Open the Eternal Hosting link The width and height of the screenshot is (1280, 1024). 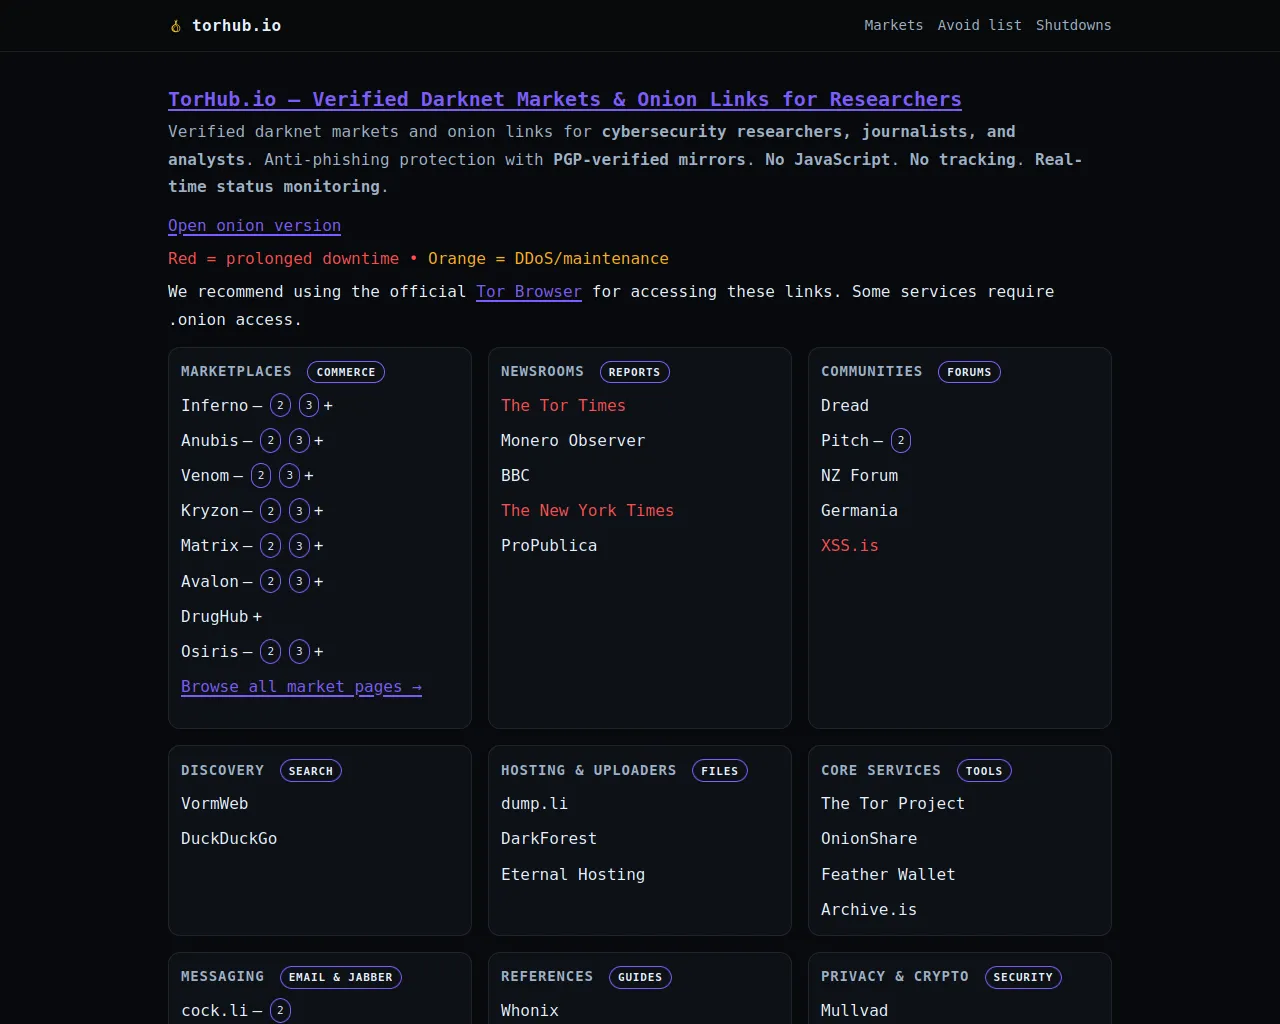click(573, 874)
